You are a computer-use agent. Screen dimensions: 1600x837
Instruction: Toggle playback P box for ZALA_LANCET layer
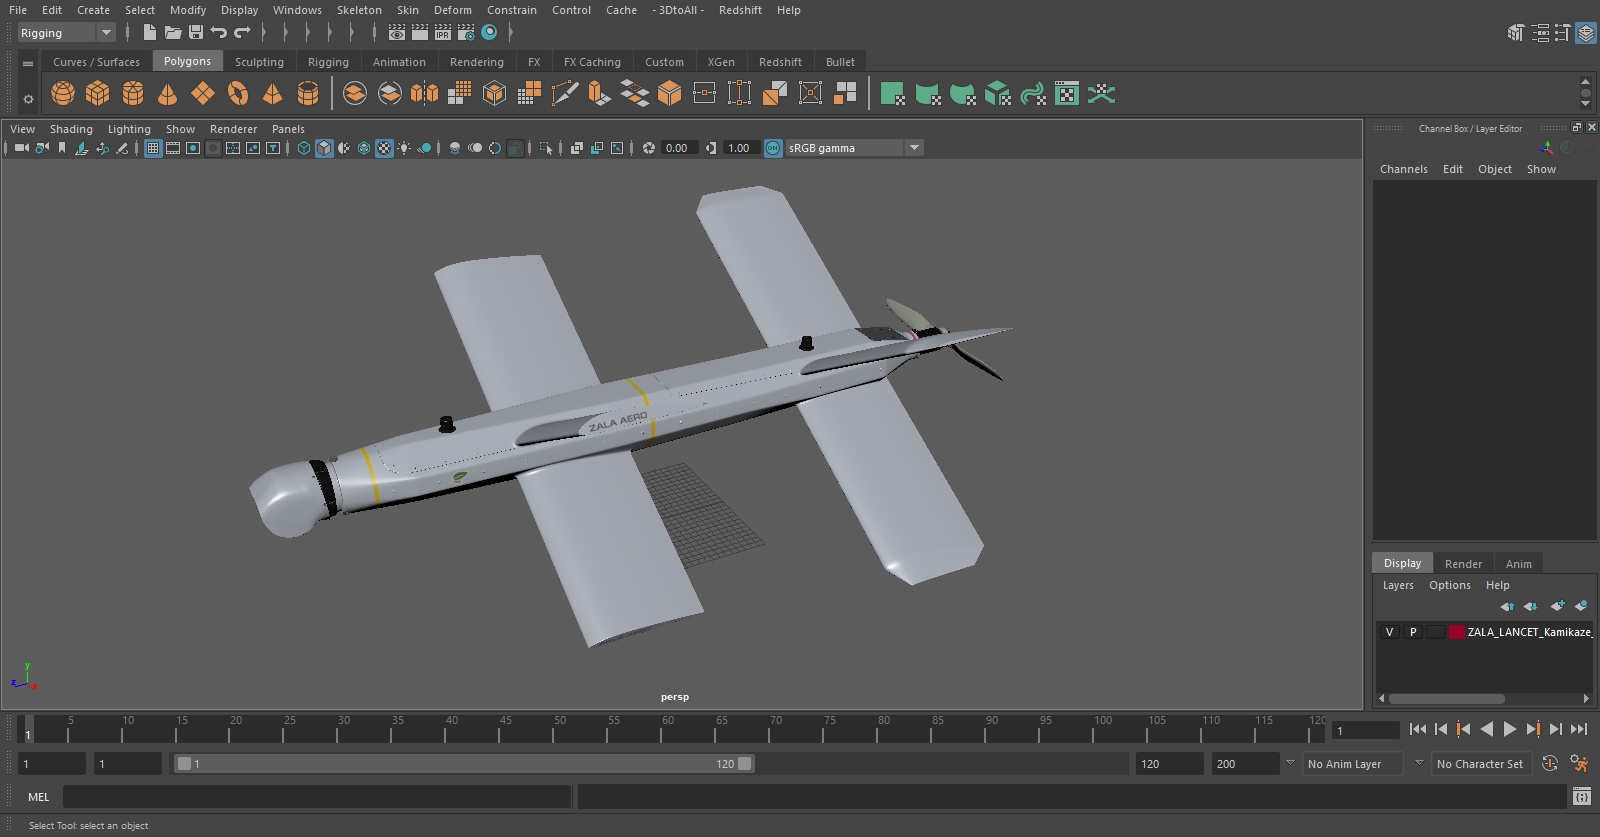tap(1413, 632)
